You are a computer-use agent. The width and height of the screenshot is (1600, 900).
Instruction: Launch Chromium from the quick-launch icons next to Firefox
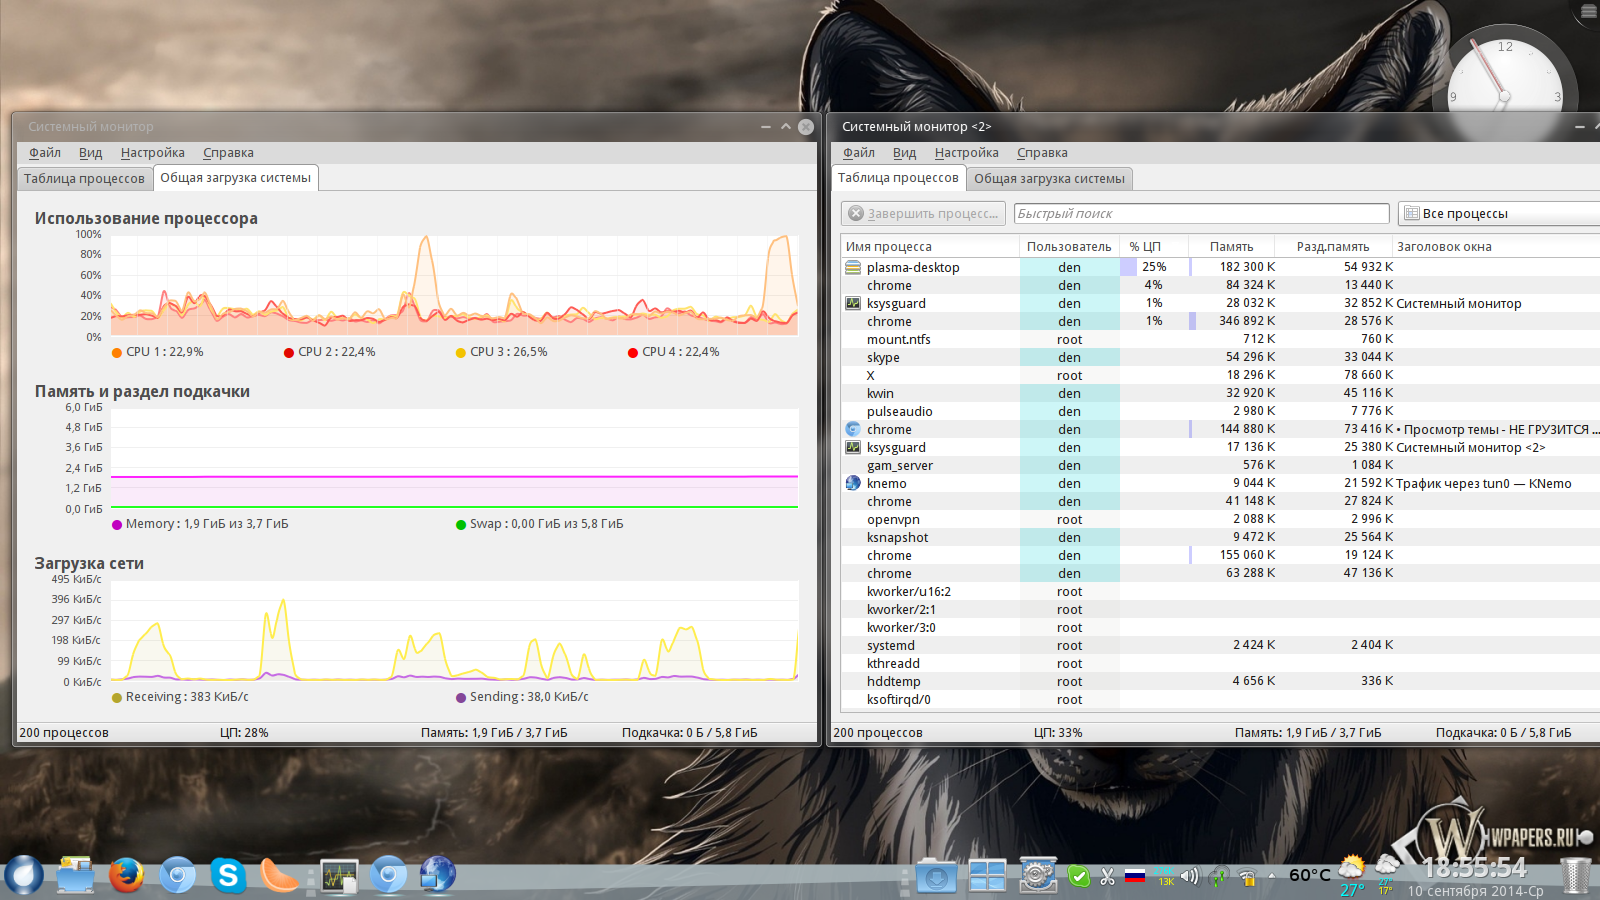pyautogui.click(x=178, y=876)
